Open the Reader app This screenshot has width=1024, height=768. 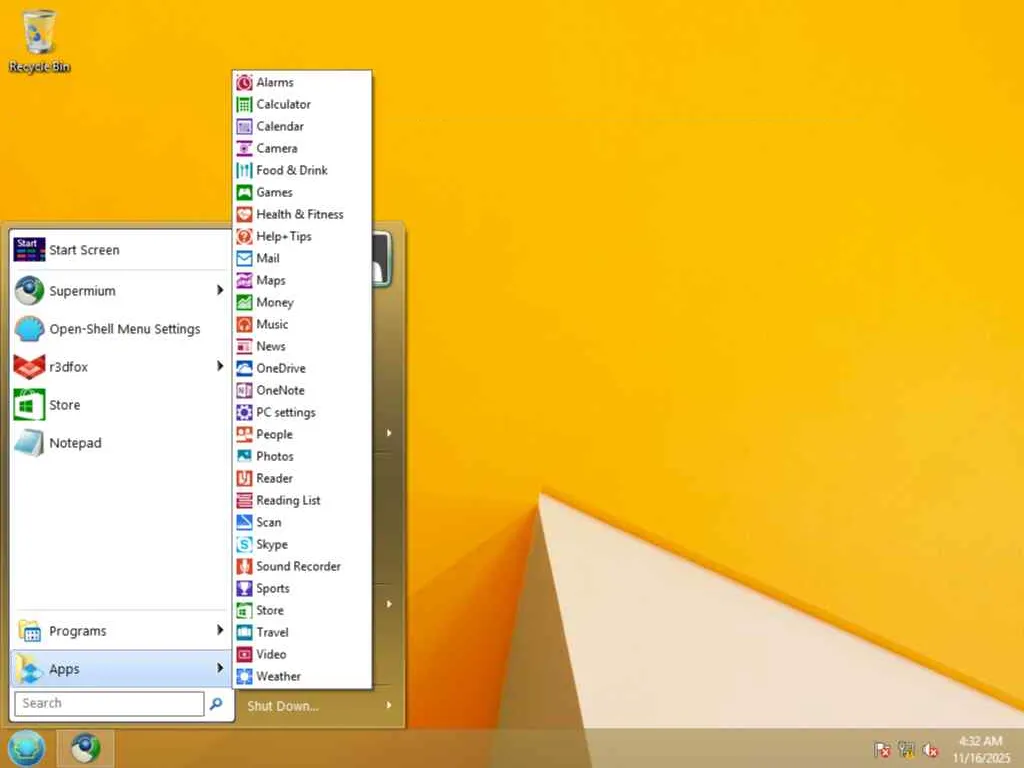point(302,478)
